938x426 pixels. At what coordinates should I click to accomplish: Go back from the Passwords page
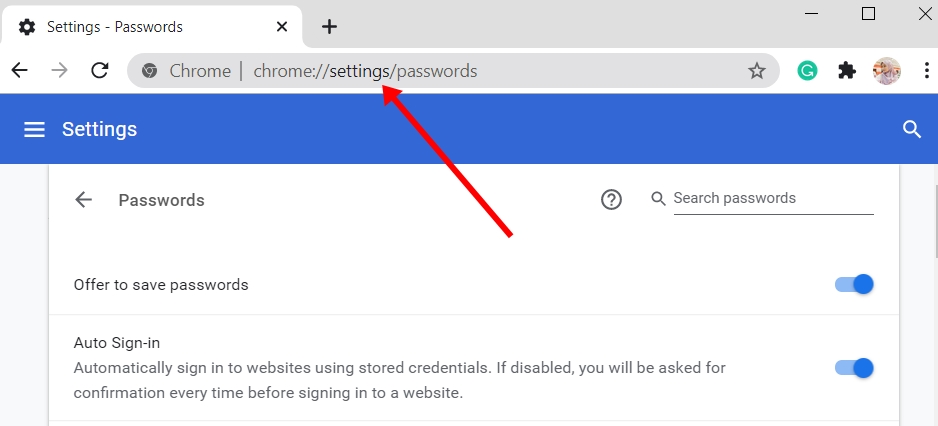point(84,200)
